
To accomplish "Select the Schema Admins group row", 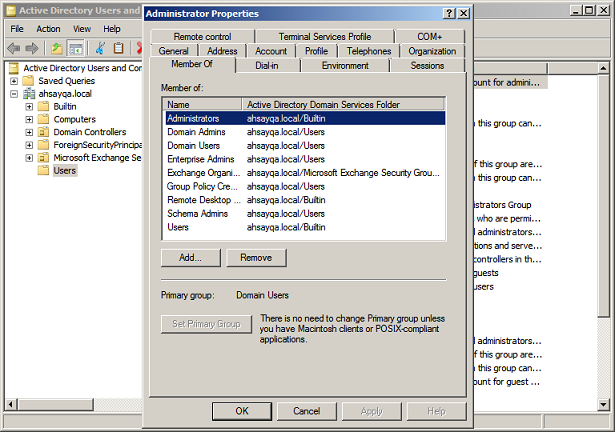I will [x=304, y=213].
